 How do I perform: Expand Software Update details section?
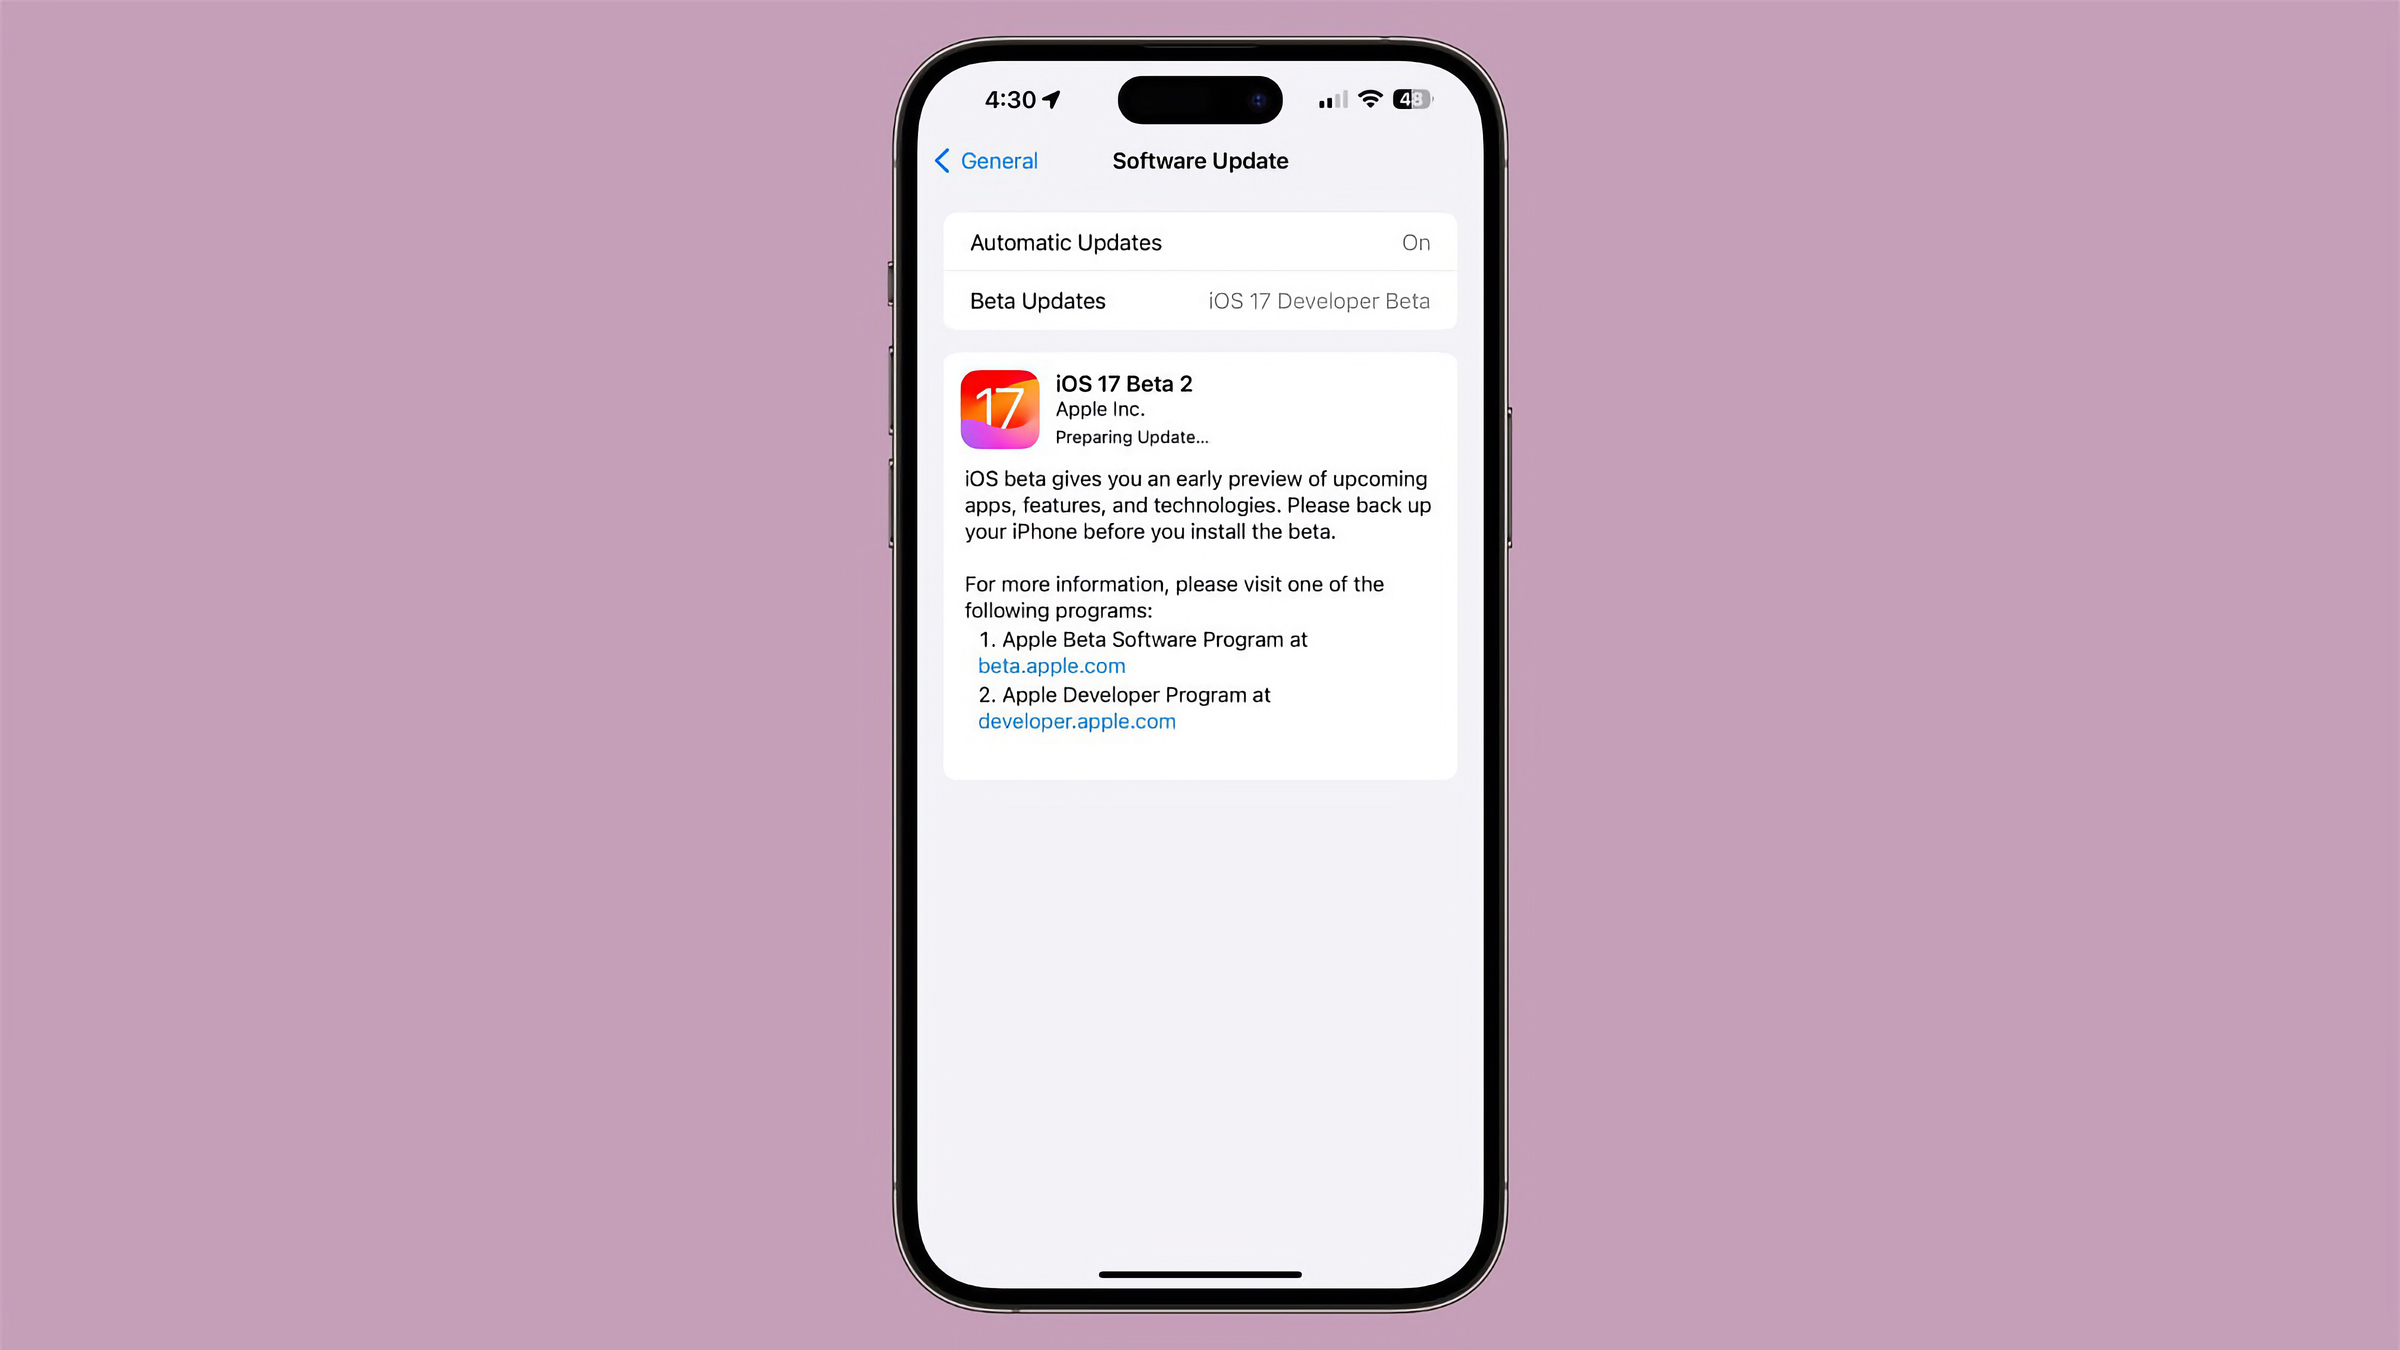[x=1200, y=407]
